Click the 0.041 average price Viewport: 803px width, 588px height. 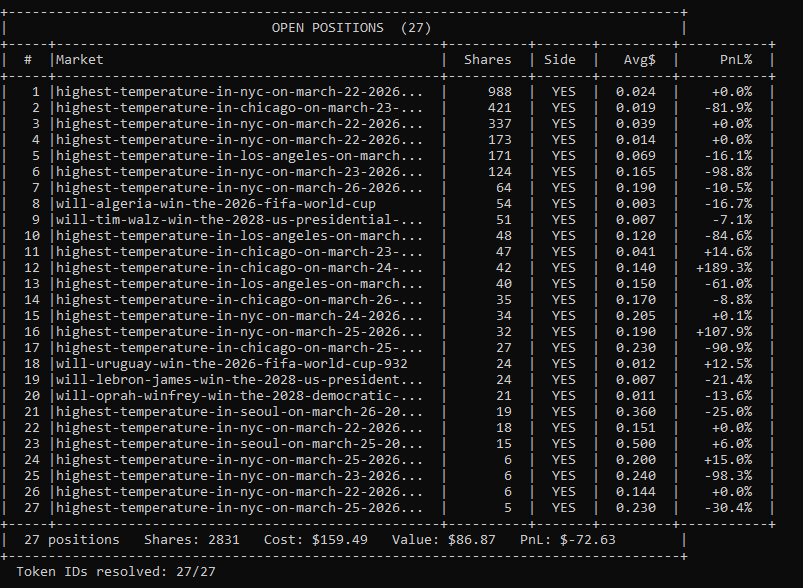point(636,251)
